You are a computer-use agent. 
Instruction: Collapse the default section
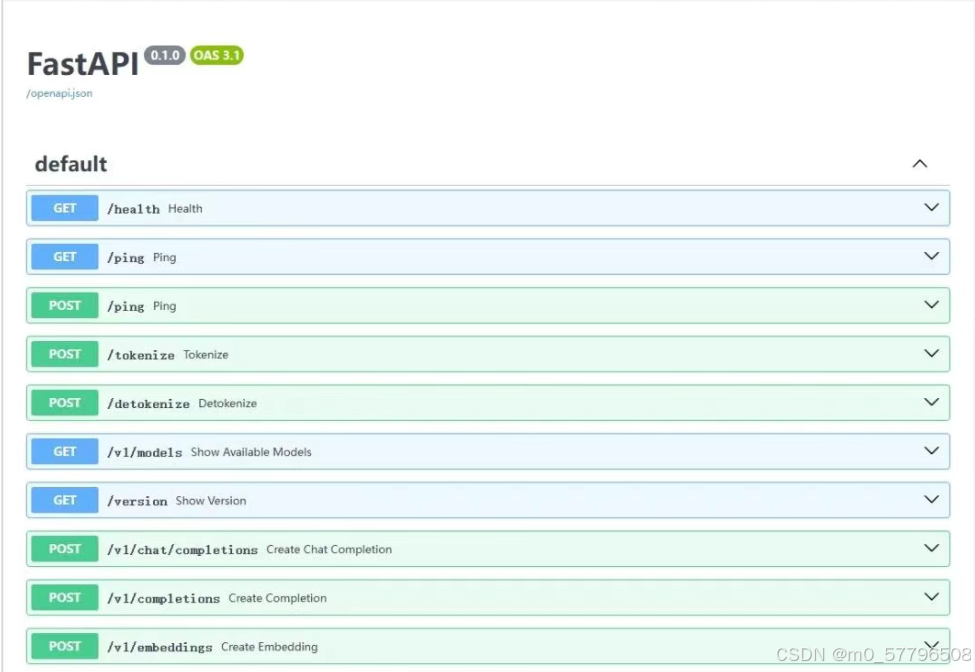click(920, 163)
